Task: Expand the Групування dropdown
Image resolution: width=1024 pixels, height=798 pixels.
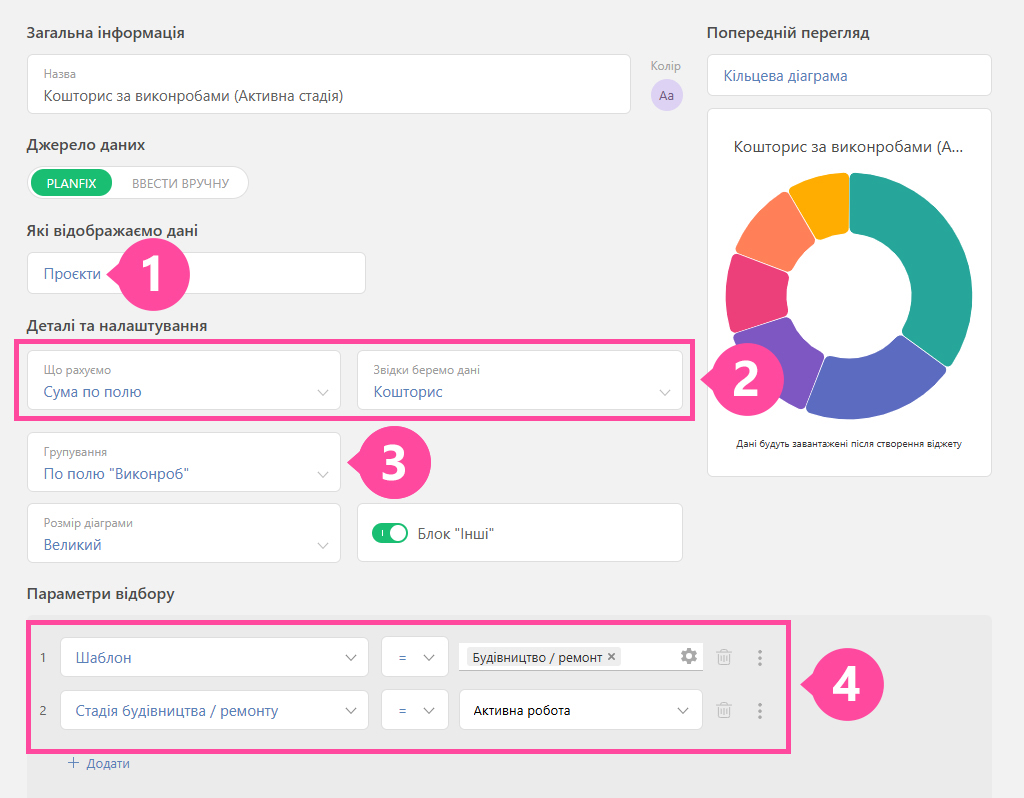Action: (x=184, y=462)
